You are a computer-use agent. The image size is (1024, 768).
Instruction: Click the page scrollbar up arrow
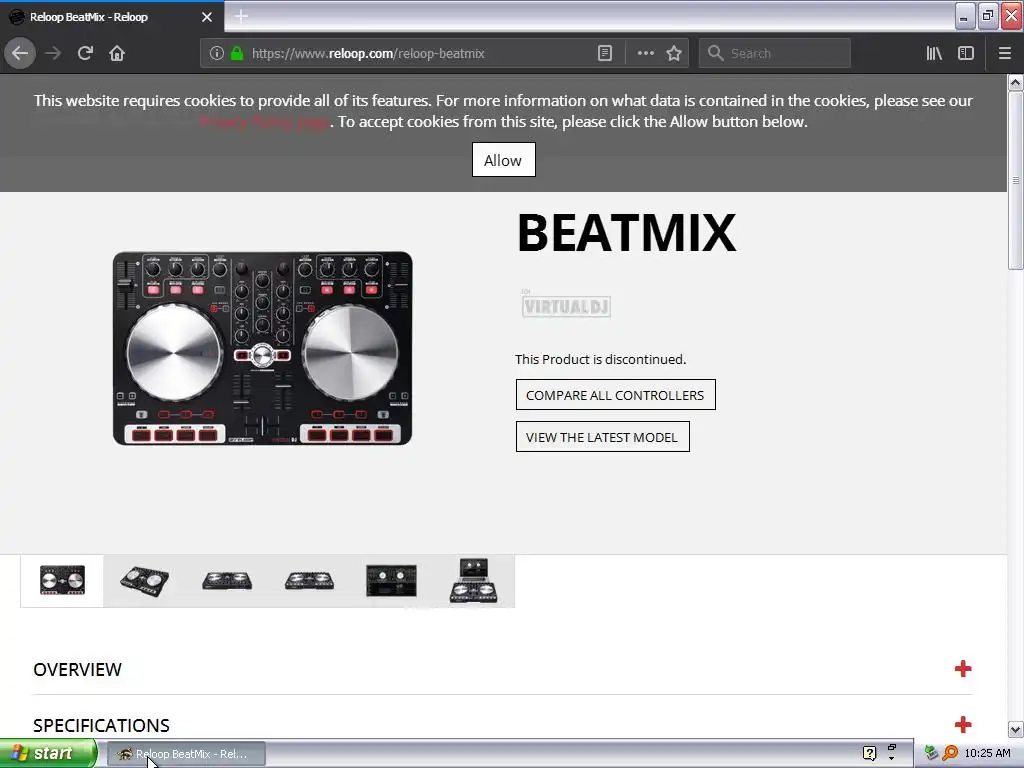1015,82
